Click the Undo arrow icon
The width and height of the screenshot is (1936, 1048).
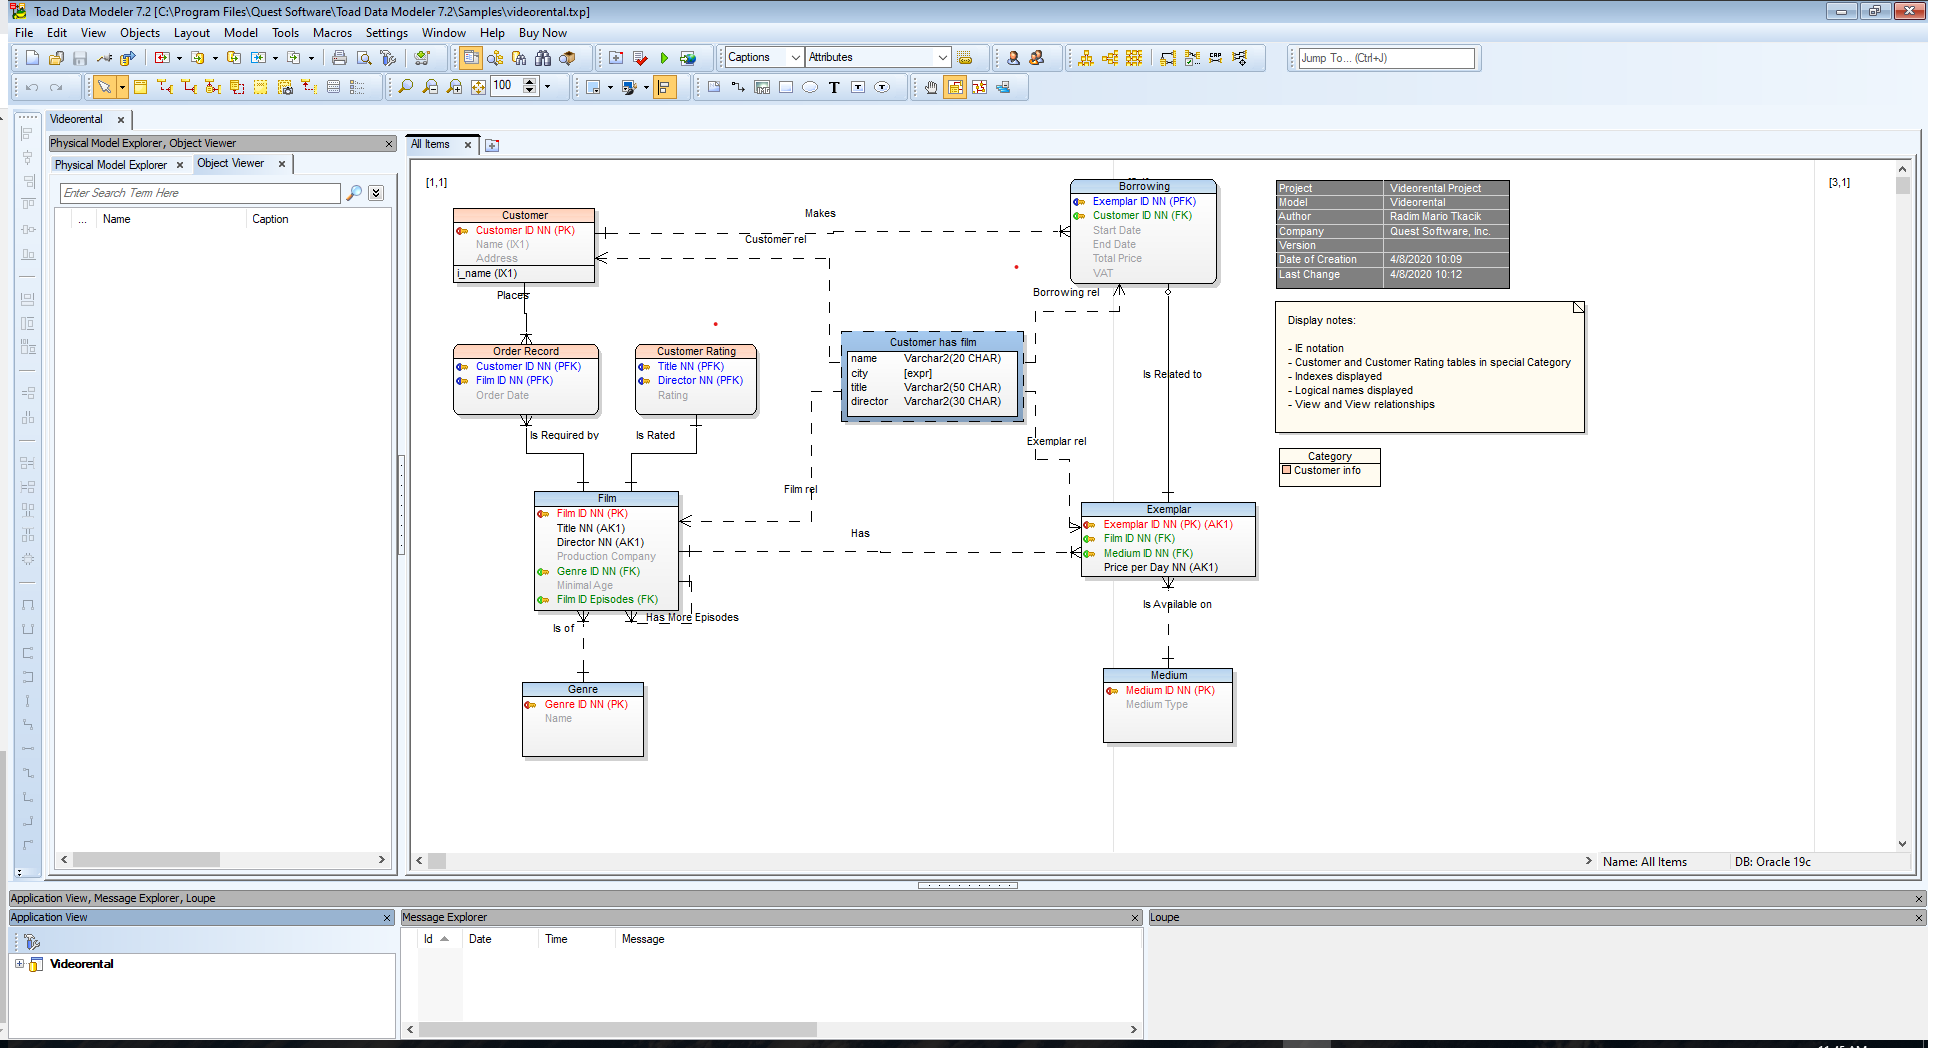point(32,87)
